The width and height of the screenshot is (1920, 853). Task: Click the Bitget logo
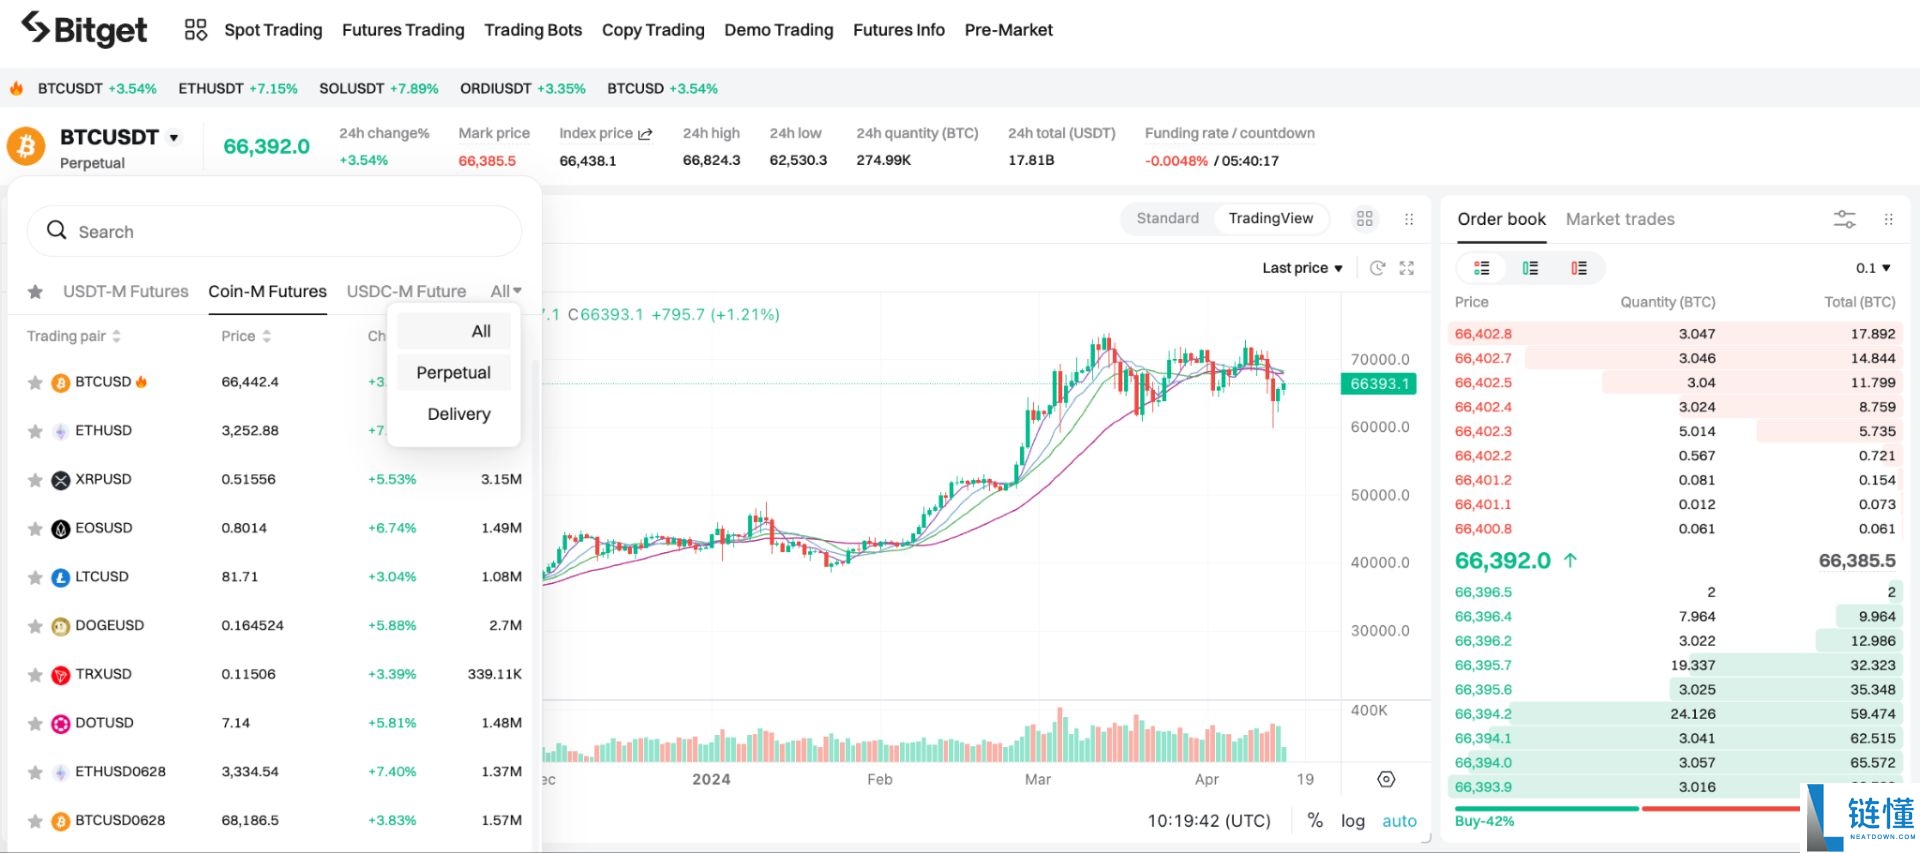point(84,29)
